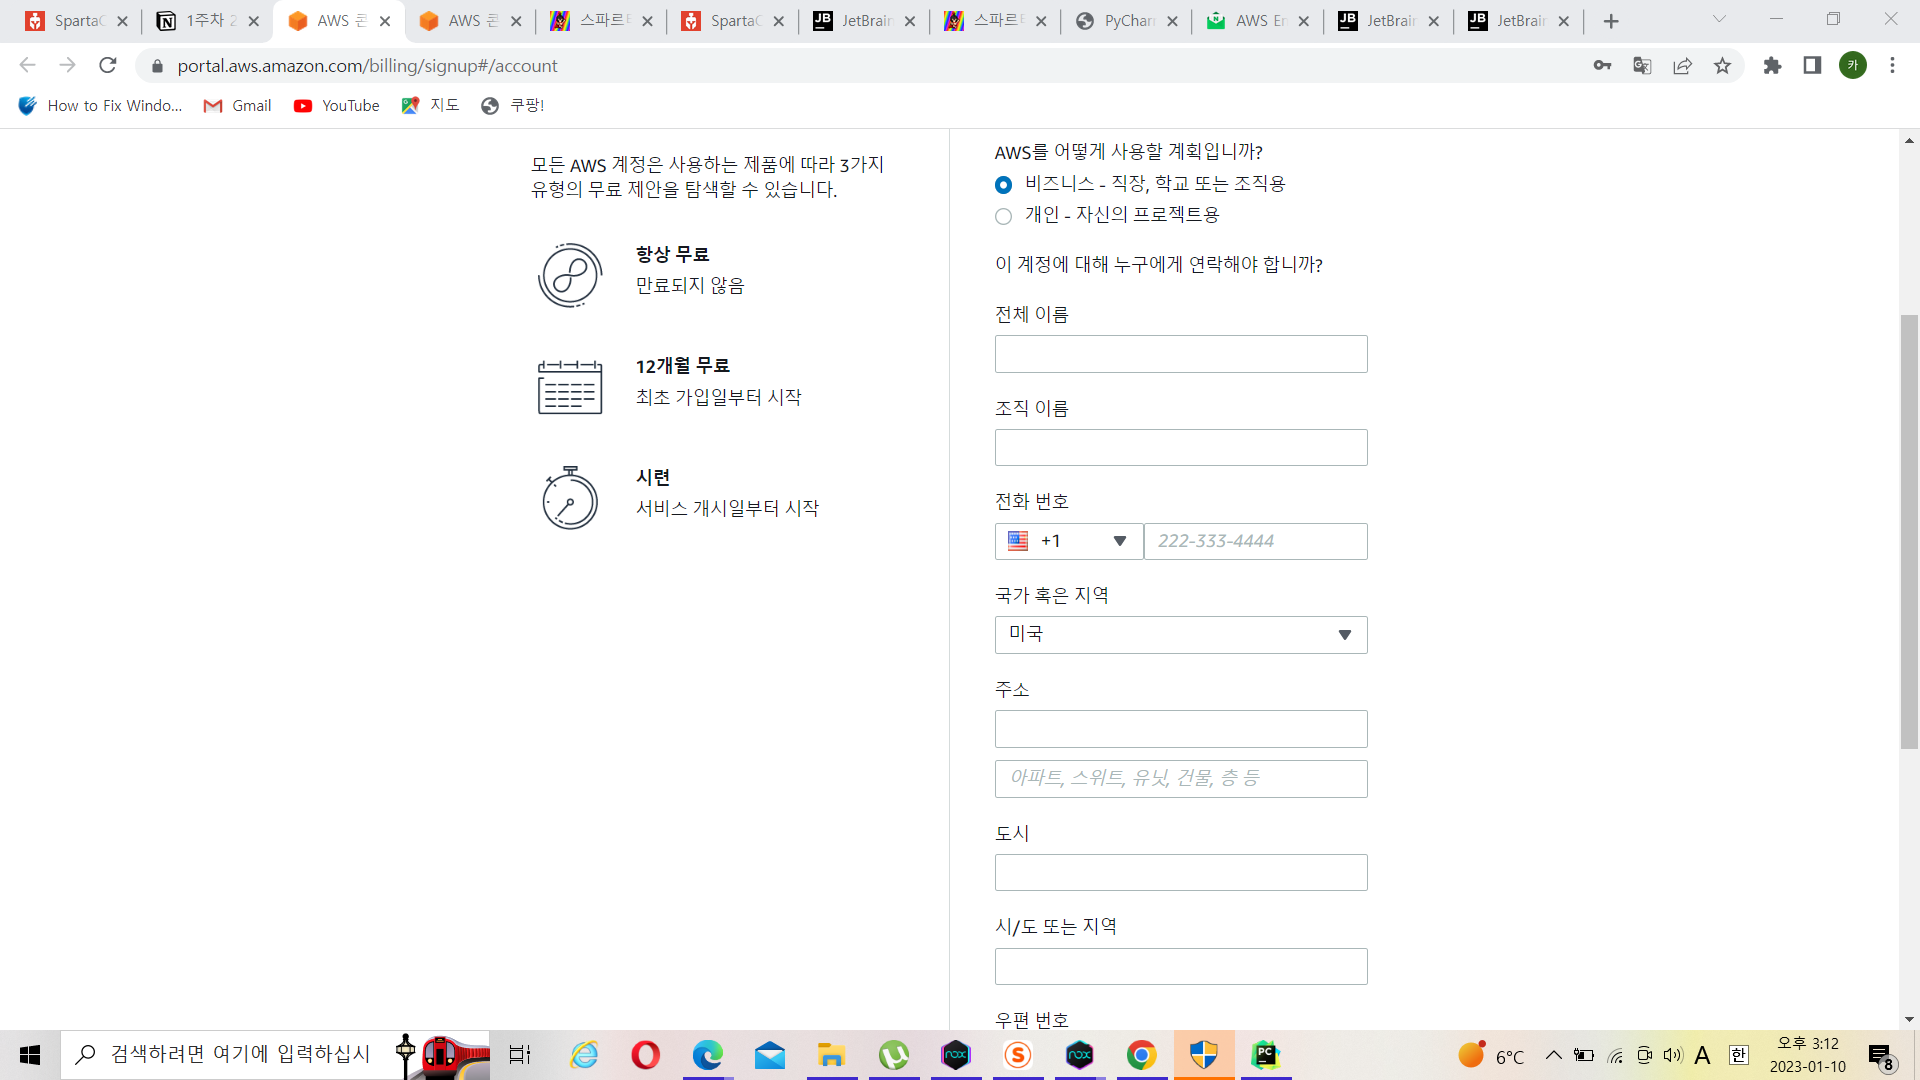Open the site lock info icon

coord(157,66)
